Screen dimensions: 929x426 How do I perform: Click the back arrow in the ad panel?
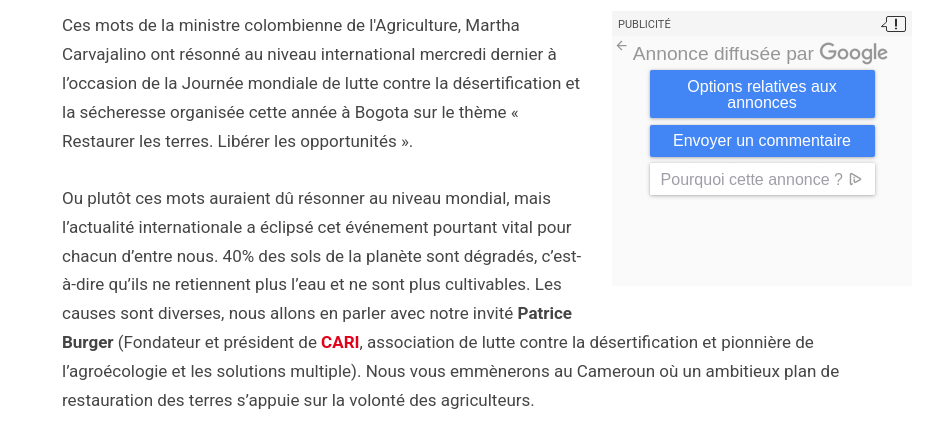tap(622, 46)
